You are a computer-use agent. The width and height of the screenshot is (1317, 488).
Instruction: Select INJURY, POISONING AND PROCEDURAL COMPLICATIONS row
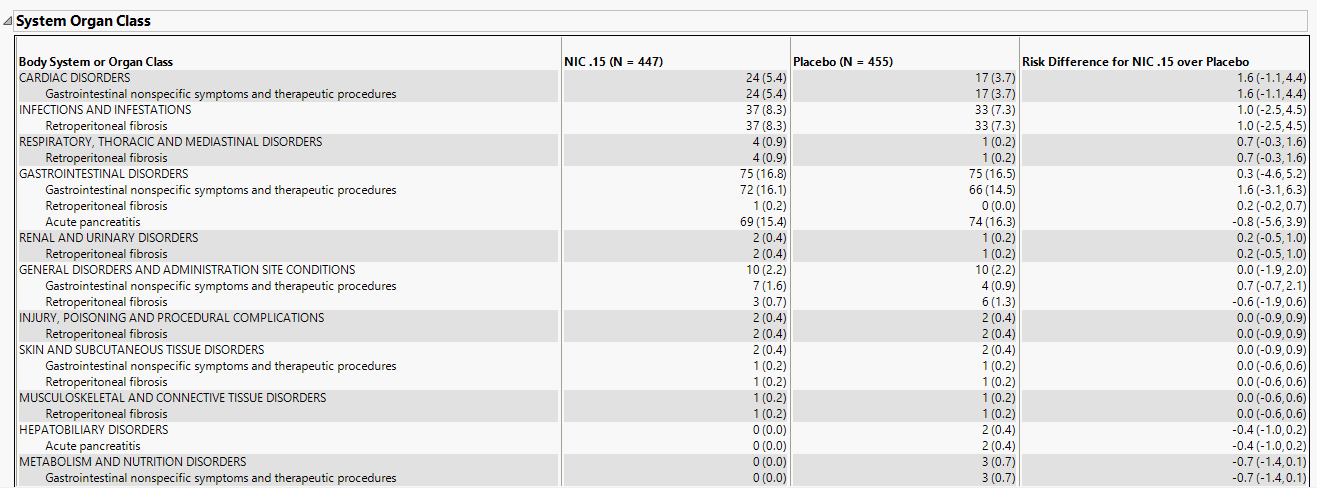tap(171, 318)
